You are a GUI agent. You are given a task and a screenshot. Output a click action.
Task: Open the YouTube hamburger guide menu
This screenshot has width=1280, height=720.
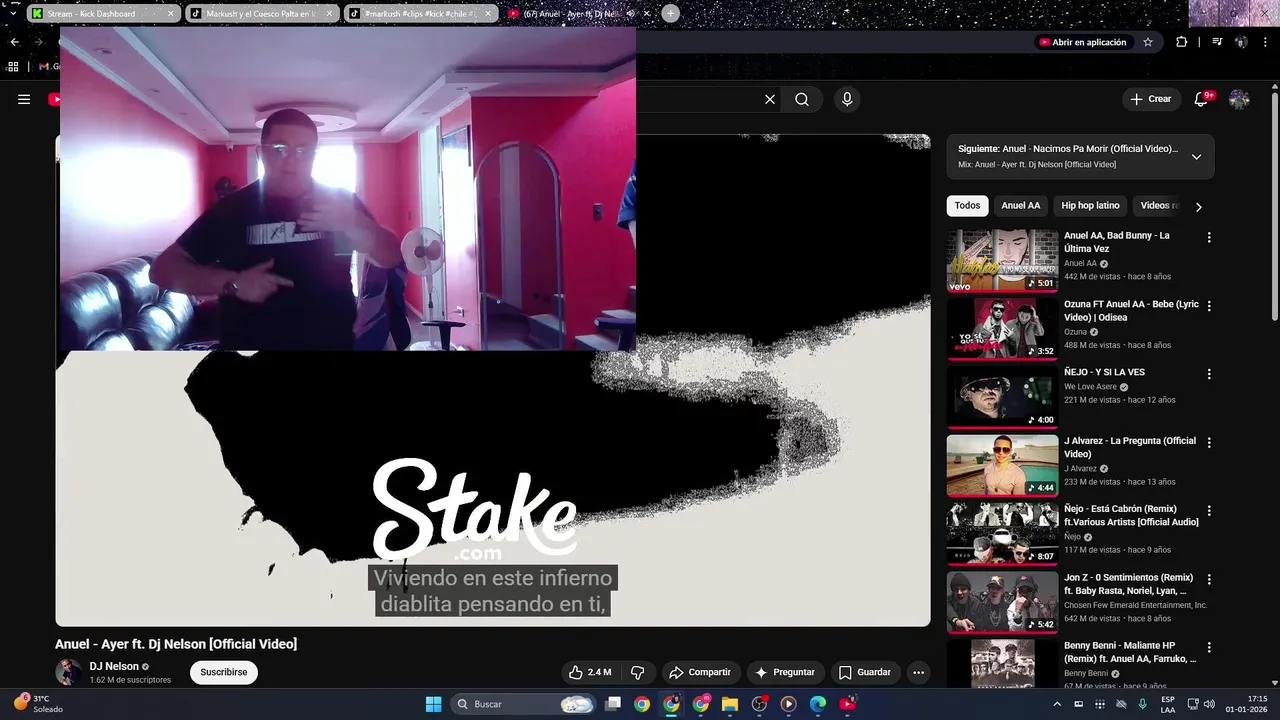pyautogui.click(x=24, y=99)
